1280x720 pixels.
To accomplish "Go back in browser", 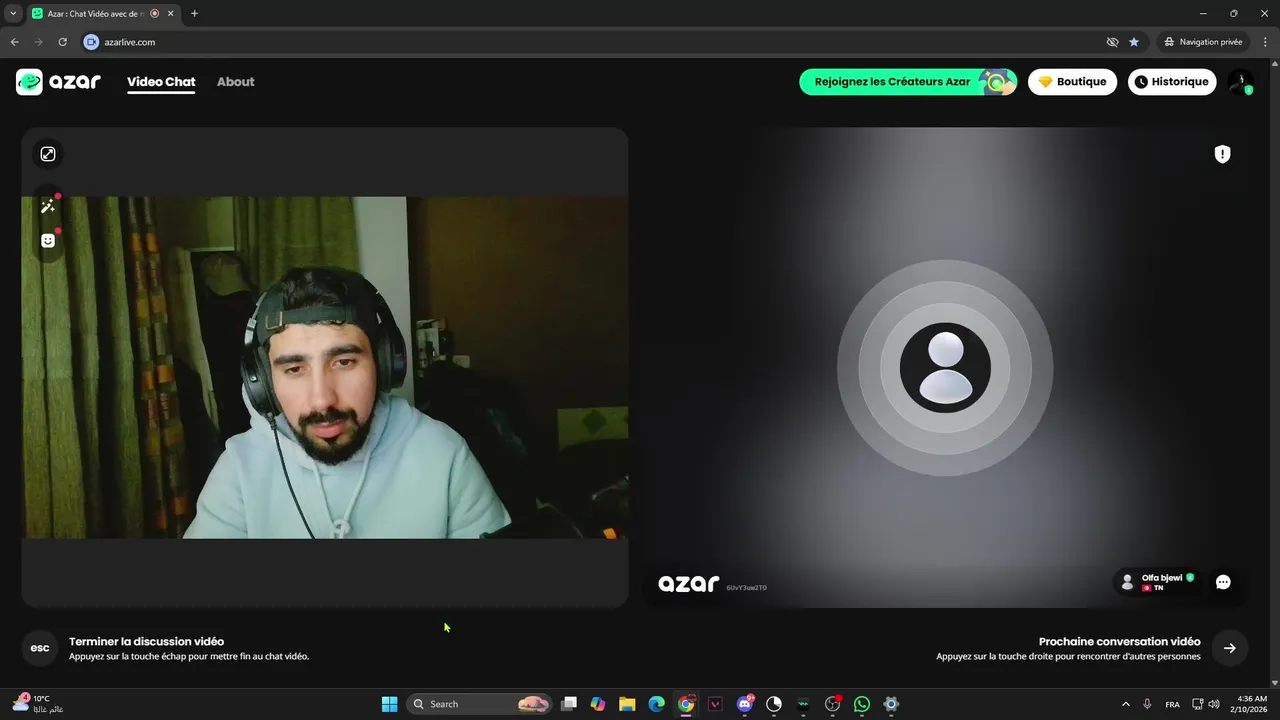I will tap(14, 42).
